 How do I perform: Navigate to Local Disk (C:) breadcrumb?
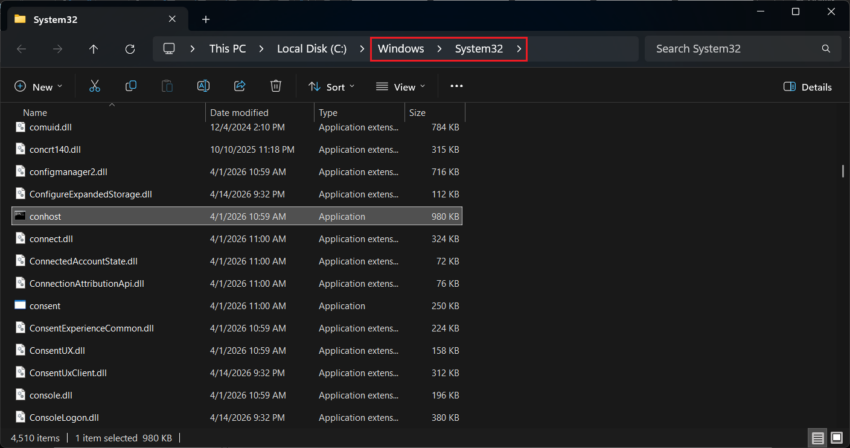[x=312, y=49]
